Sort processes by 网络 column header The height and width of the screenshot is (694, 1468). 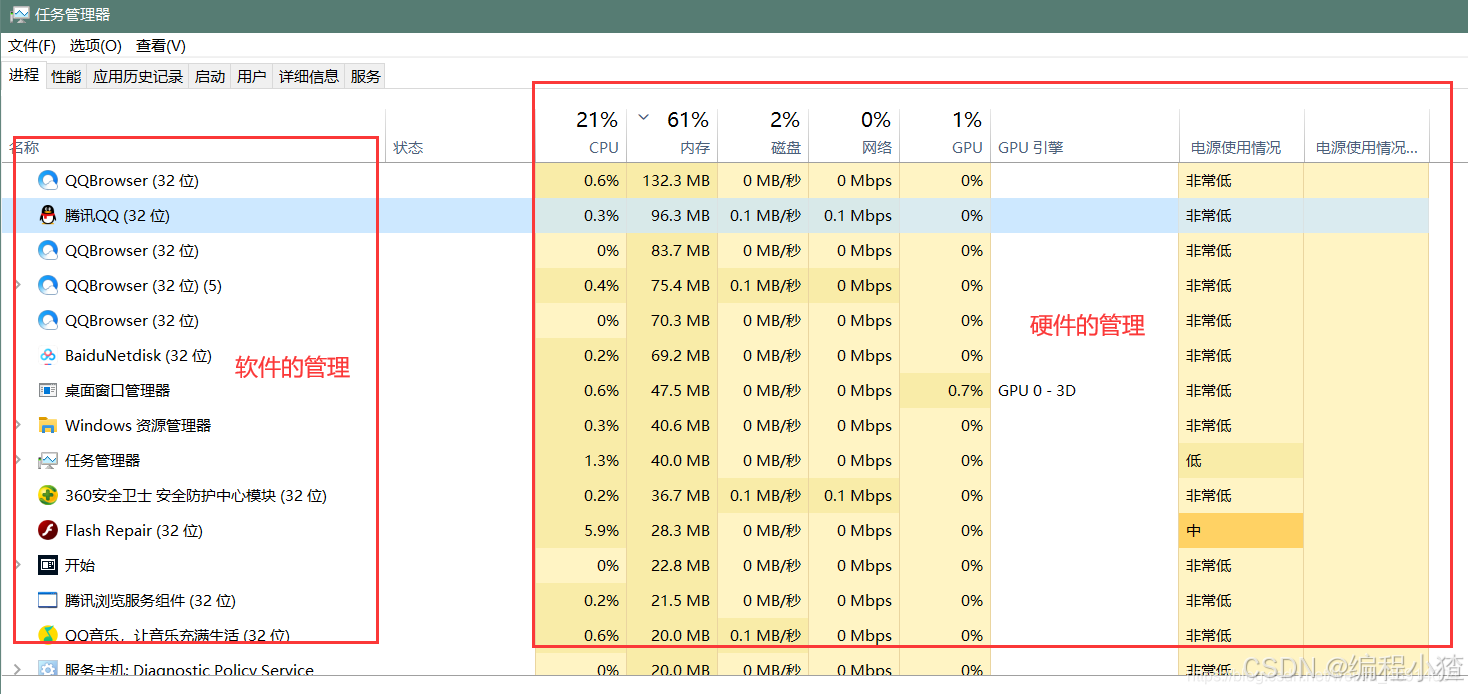click(x=854, y=135)
